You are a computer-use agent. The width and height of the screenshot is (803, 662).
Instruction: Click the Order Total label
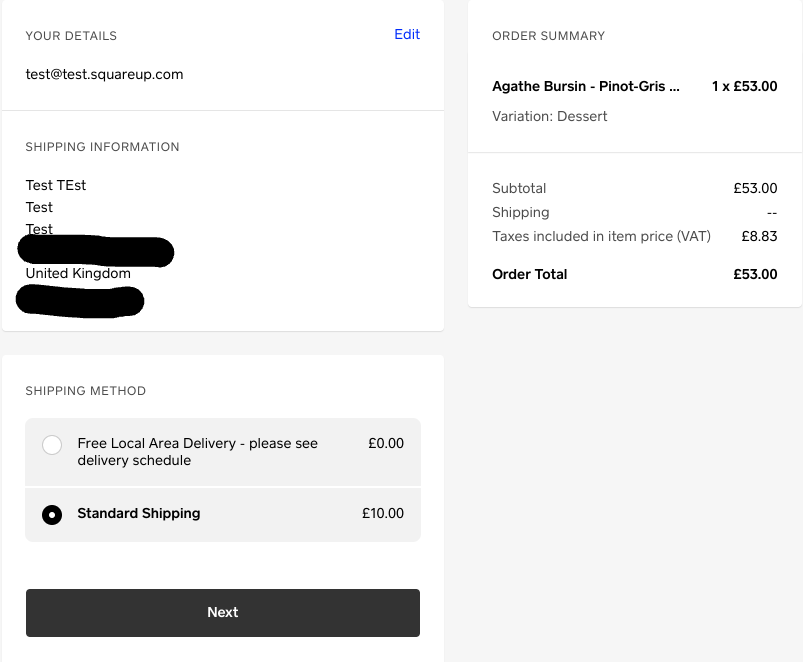[x=529, y=274]
